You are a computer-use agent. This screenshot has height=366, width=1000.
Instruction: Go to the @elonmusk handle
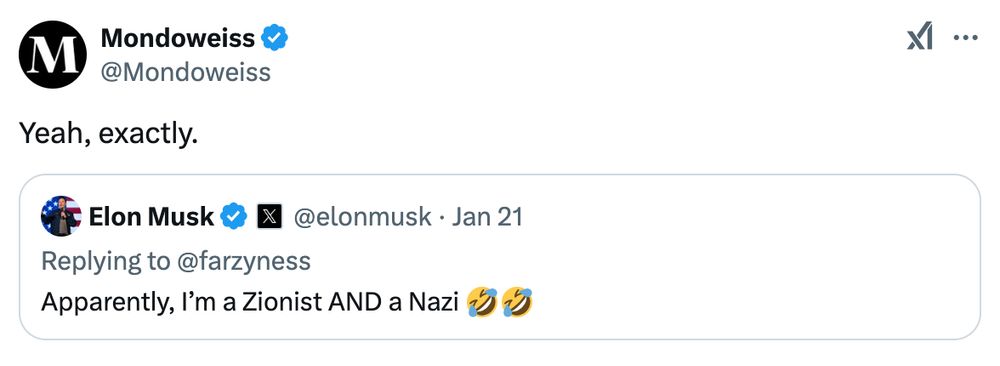click(x=362, y=217)
